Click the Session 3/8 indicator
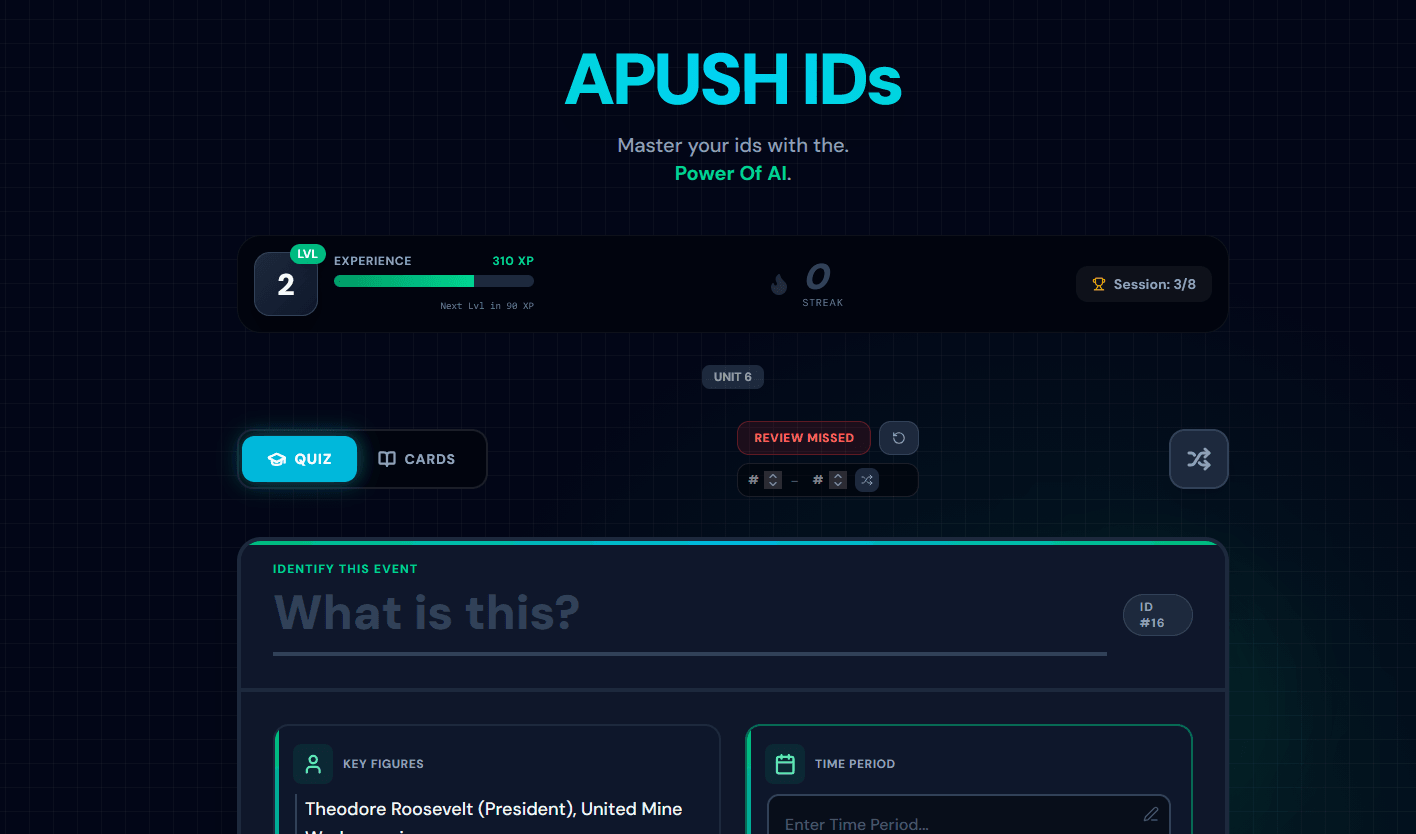This screenshot has width=1416, height=834. [x=1144, y=284]
